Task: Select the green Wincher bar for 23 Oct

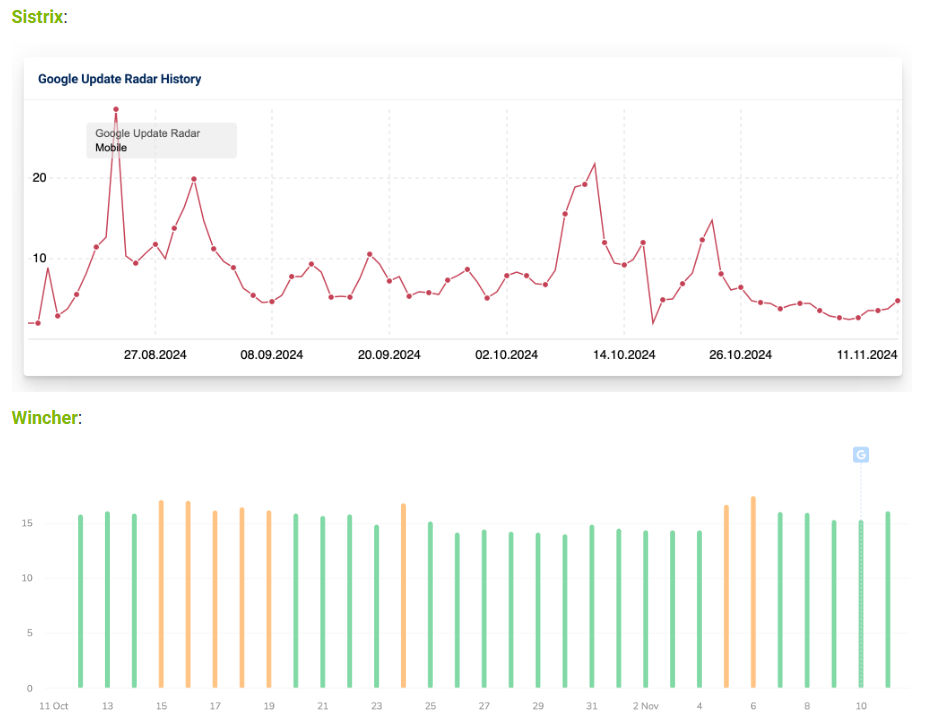Action: point(377,607)
